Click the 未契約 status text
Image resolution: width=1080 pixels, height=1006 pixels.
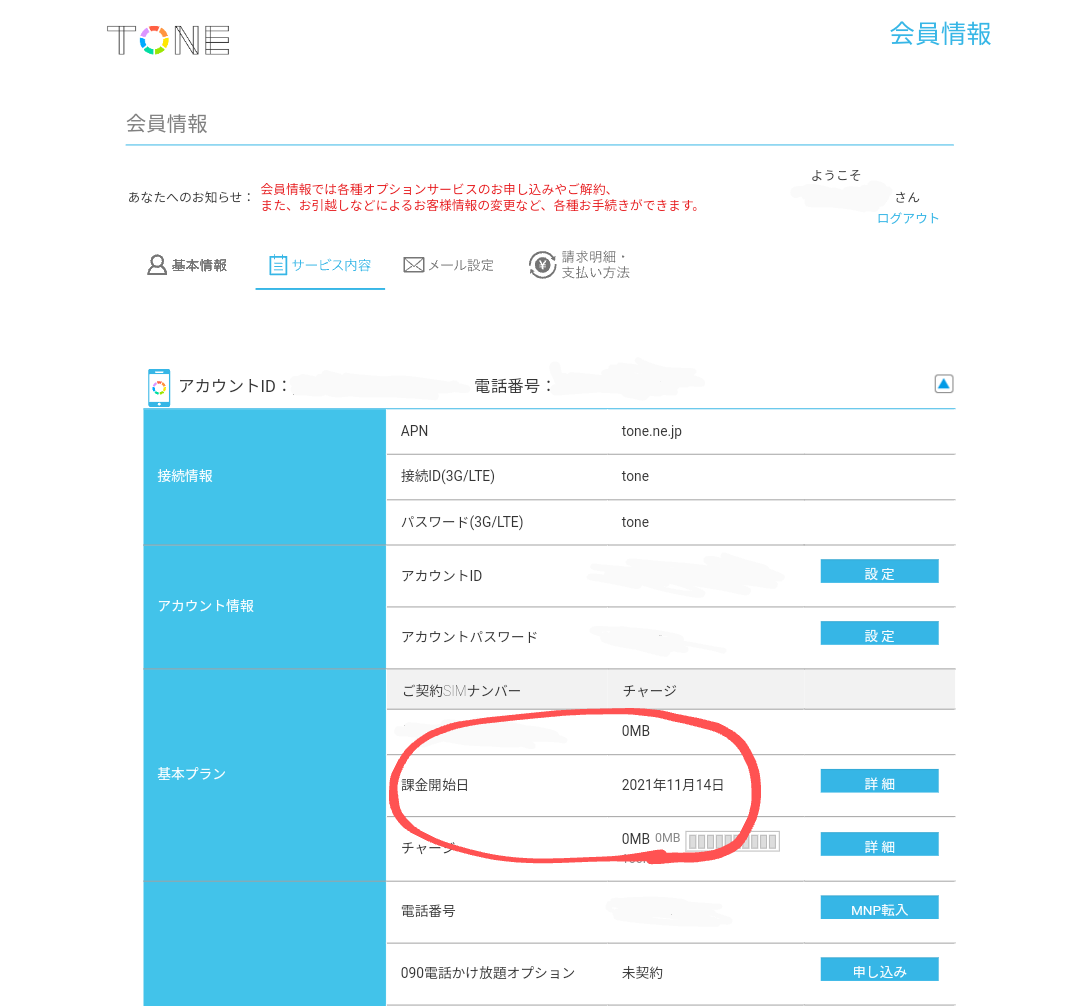642,973
